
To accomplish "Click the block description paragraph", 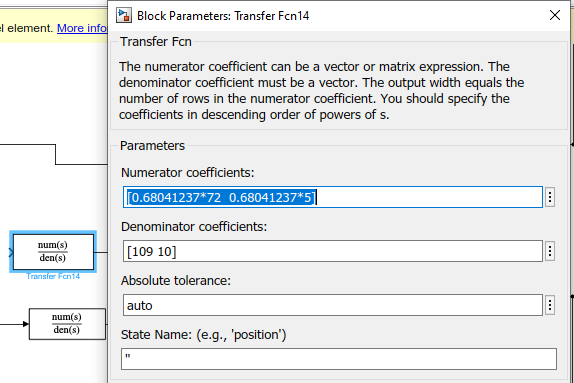I will (x=321, y=90).
